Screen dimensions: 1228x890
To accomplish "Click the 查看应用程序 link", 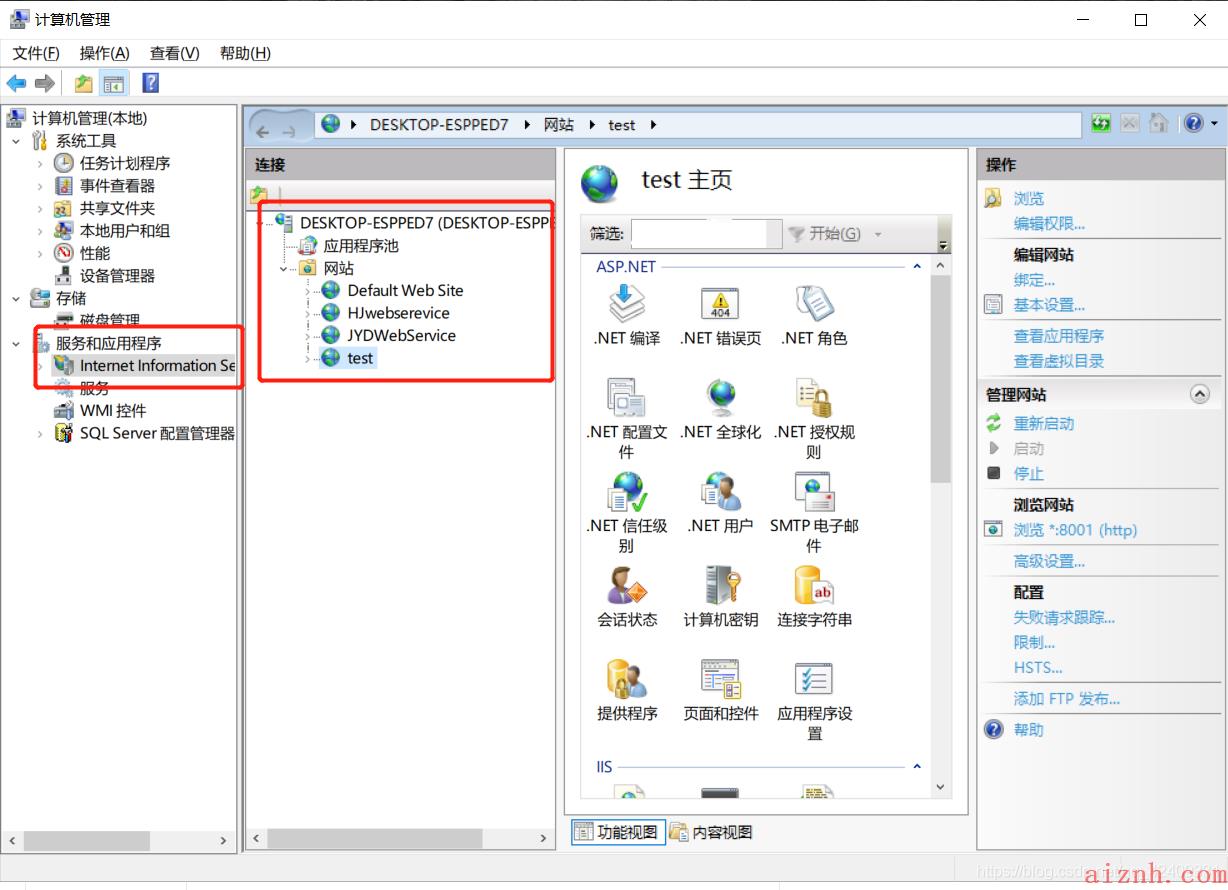I will [1059, 336].
